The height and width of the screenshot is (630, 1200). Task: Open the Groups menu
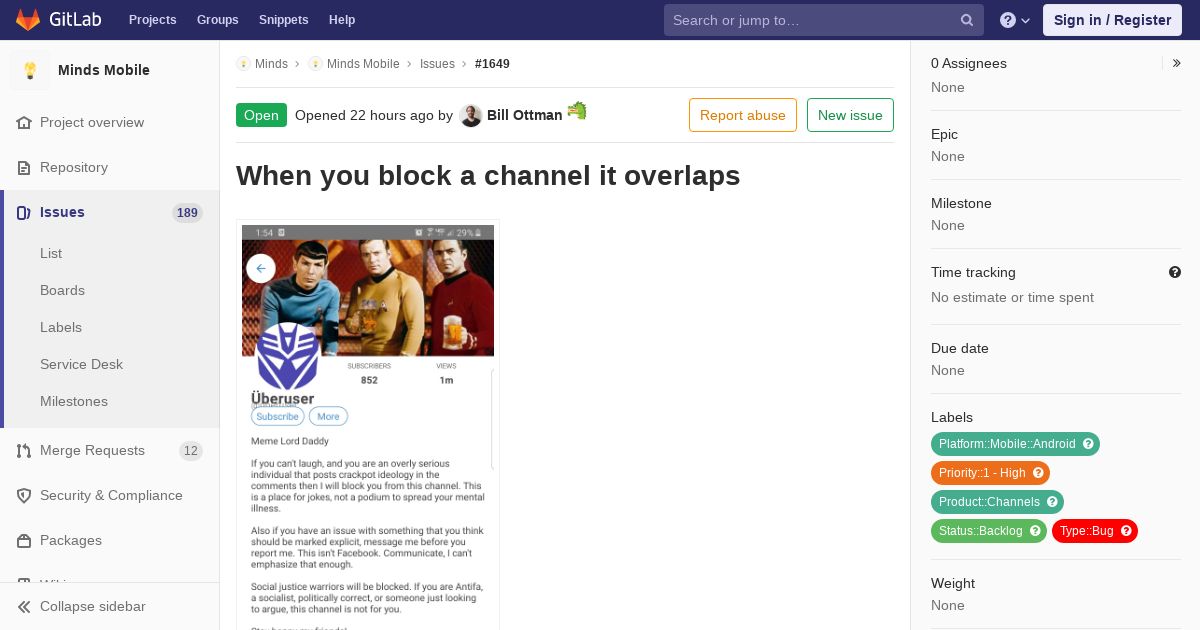click(x=218, y=20)
